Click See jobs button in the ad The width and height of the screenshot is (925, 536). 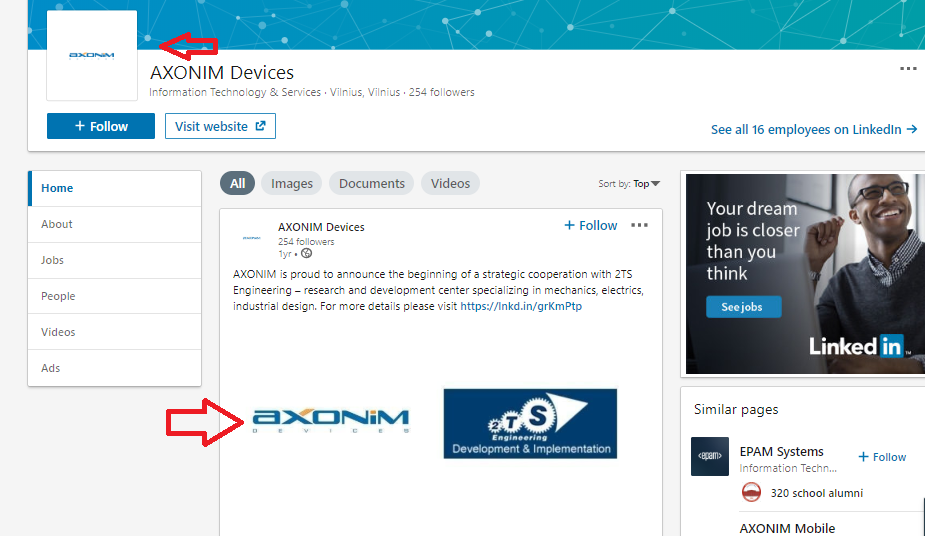(742, 307)
